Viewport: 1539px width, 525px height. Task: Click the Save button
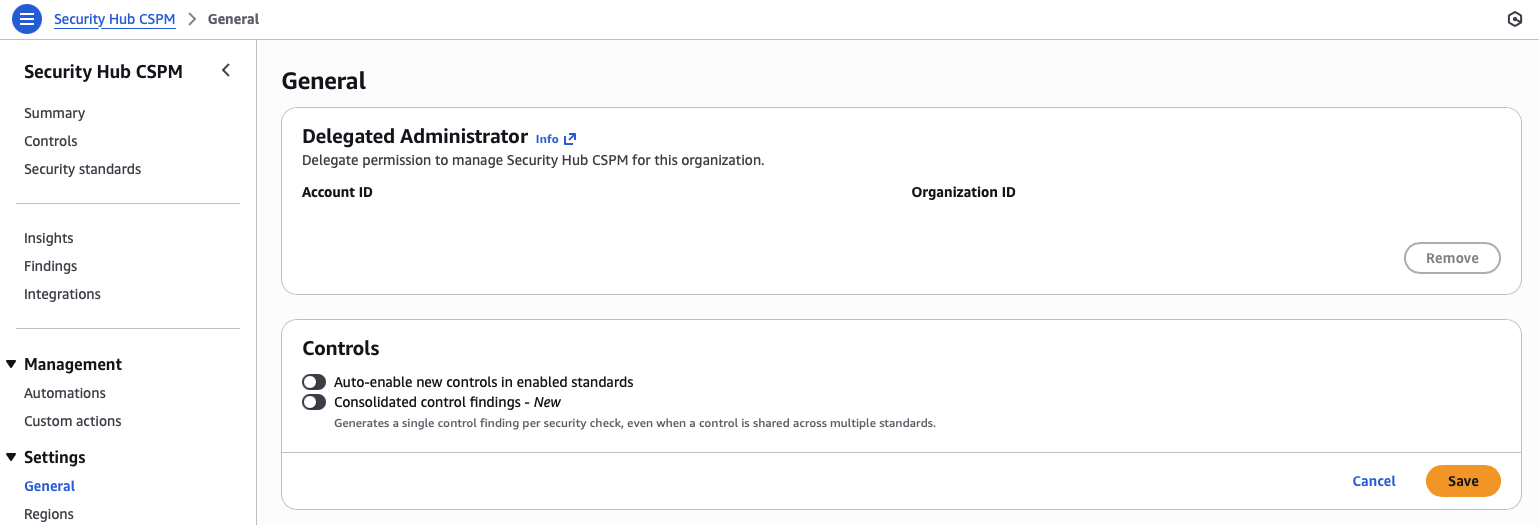1462,481
